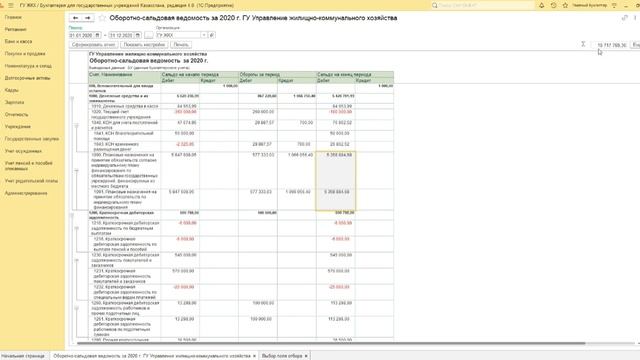Screen dimensions: 640x360
Task: Open the Банк и касса section
Action: (x=18, y=42)
